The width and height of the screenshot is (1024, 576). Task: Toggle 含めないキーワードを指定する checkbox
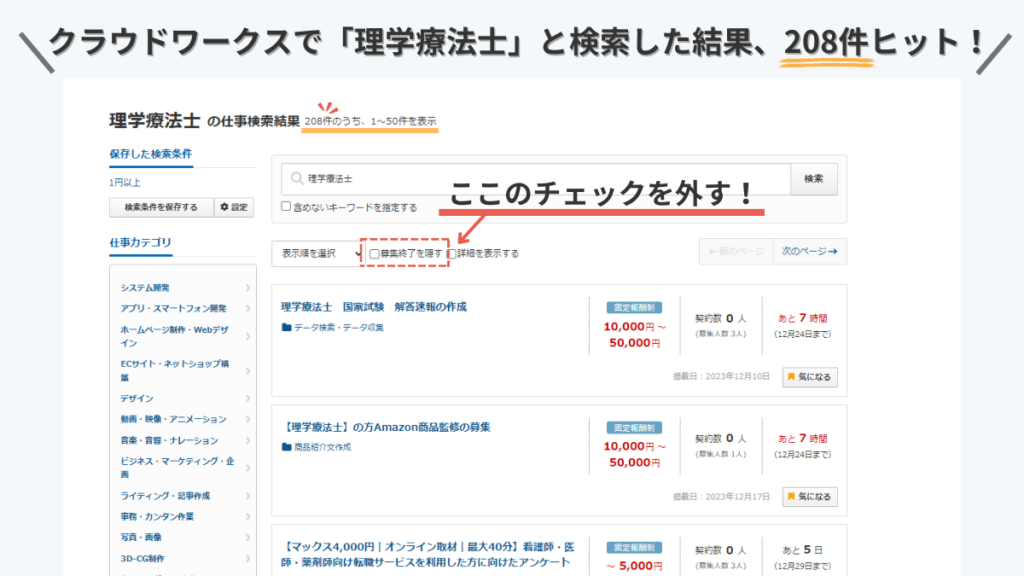click(286, 206)
